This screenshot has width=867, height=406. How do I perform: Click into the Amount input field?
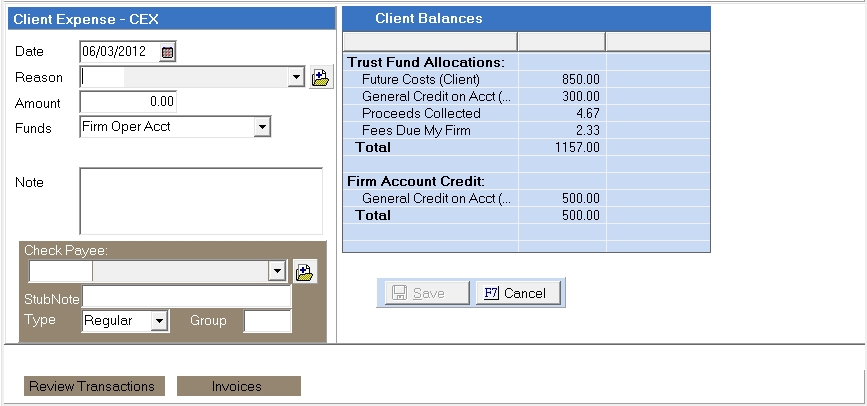pos(128,102)
